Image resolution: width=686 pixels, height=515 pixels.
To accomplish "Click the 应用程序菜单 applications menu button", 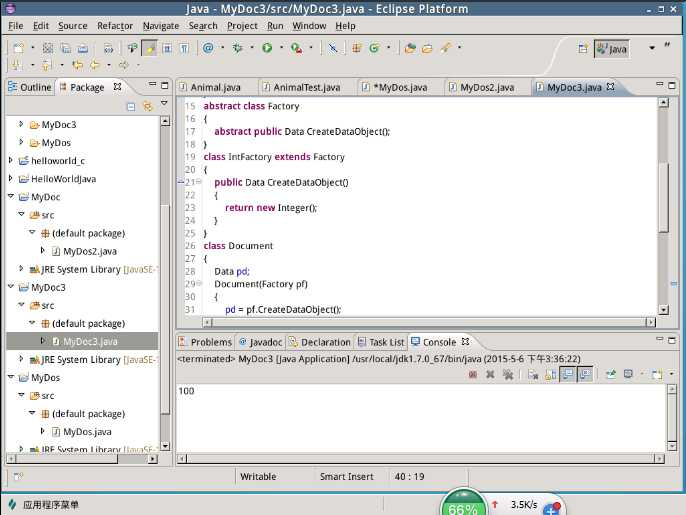I will pos(44,504).
